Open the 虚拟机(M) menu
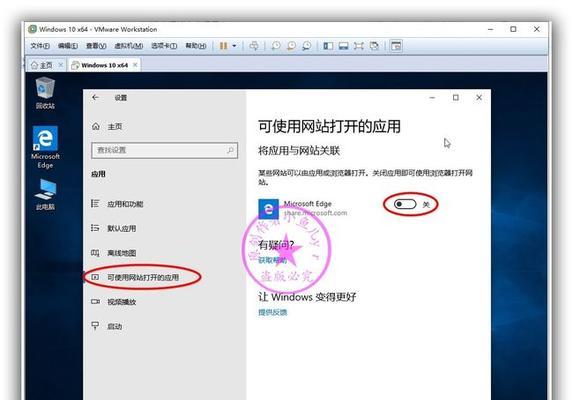Viewport: 573px width, 400px height. coord(129,46)
